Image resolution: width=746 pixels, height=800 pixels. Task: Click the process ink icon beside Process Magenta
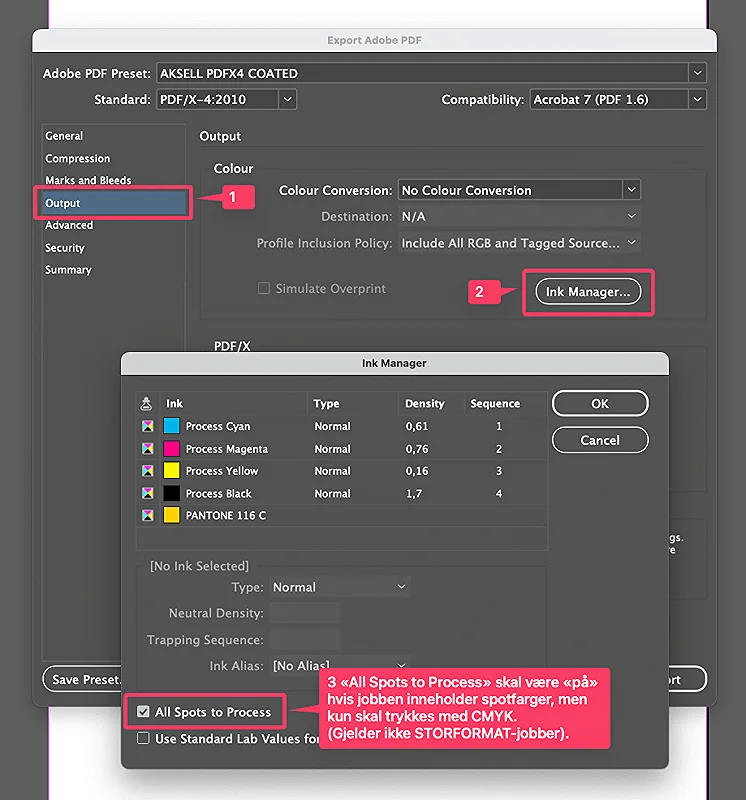pyautogui.click(x=147, y=448)
